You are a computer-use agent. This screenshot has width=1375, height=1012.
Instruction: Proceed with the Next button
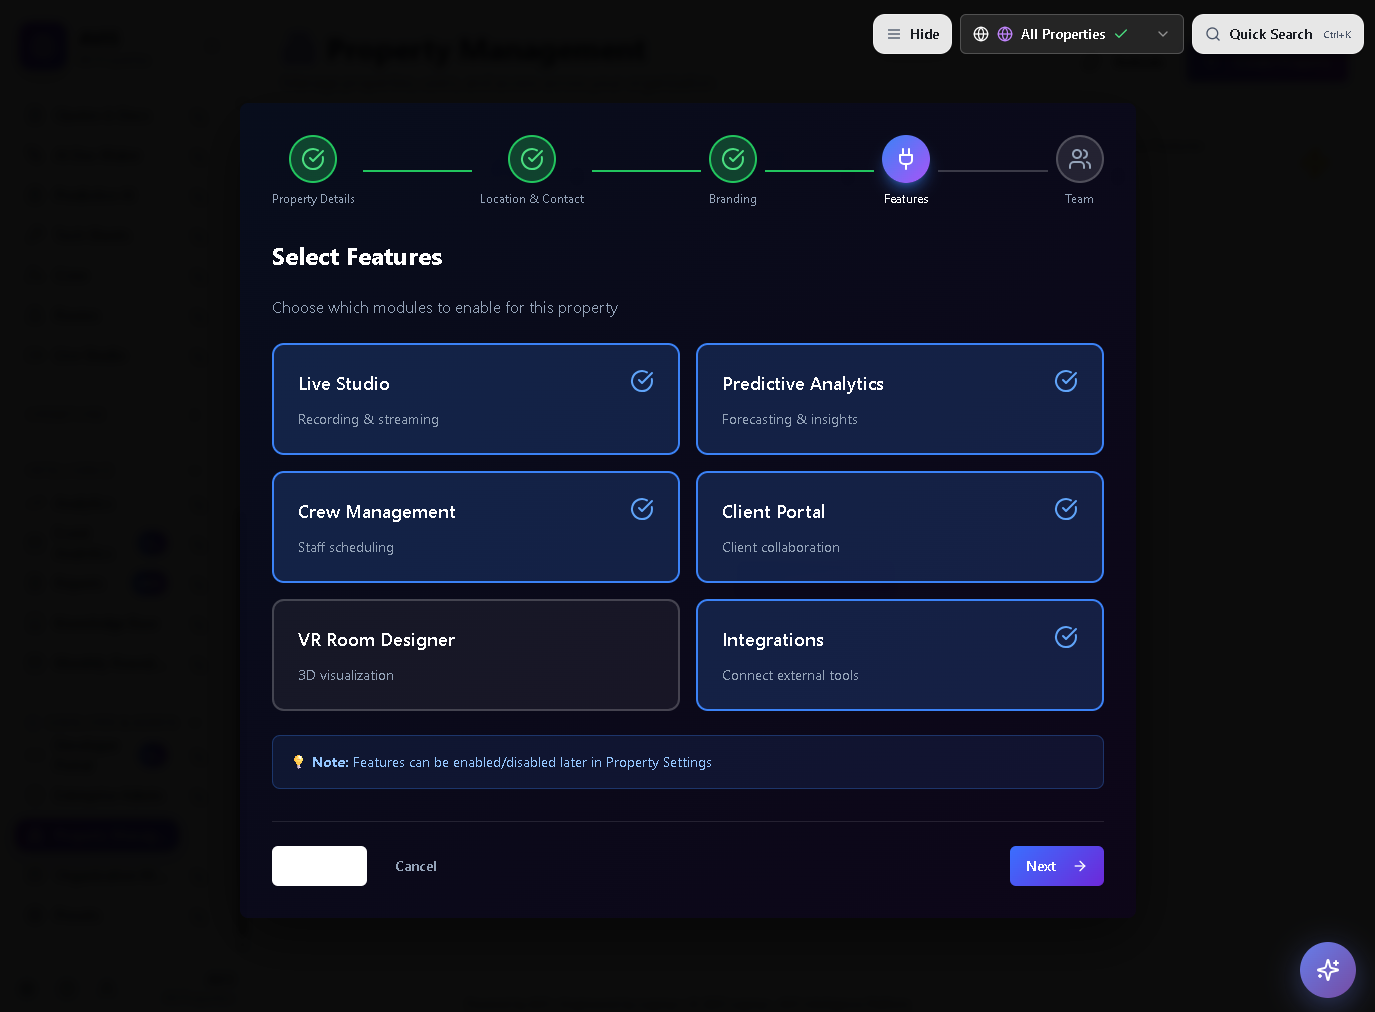(1056, 866)
